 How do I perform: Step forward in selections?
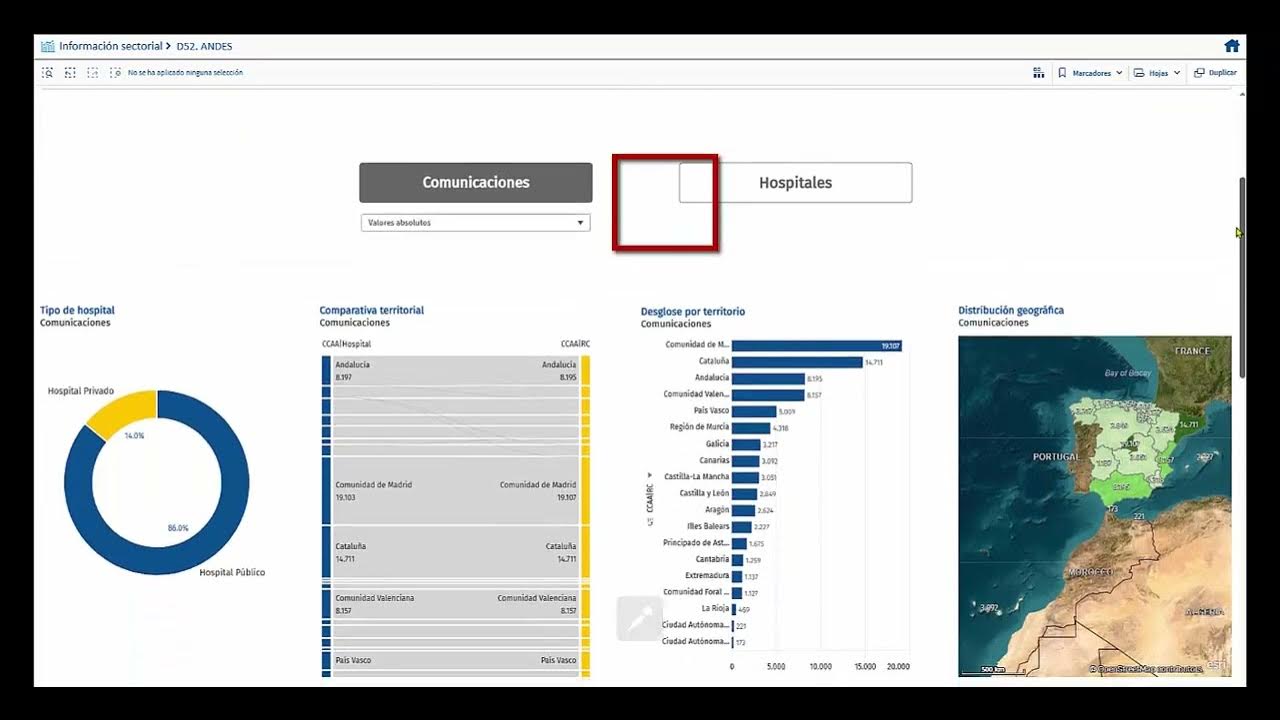click(92, 73)
